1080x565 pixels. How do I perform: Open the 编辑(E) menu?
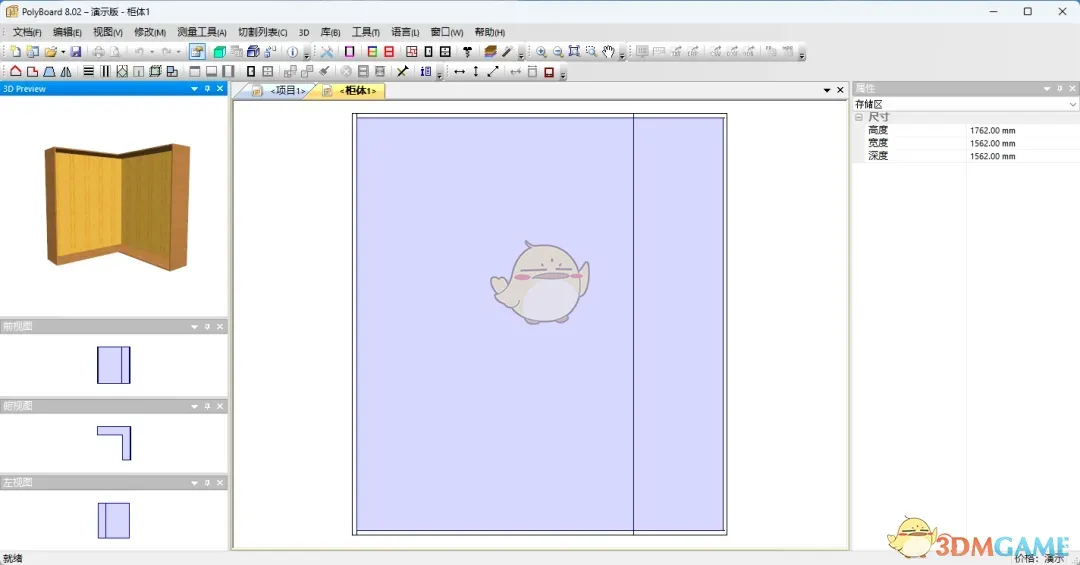pos(68,32)
